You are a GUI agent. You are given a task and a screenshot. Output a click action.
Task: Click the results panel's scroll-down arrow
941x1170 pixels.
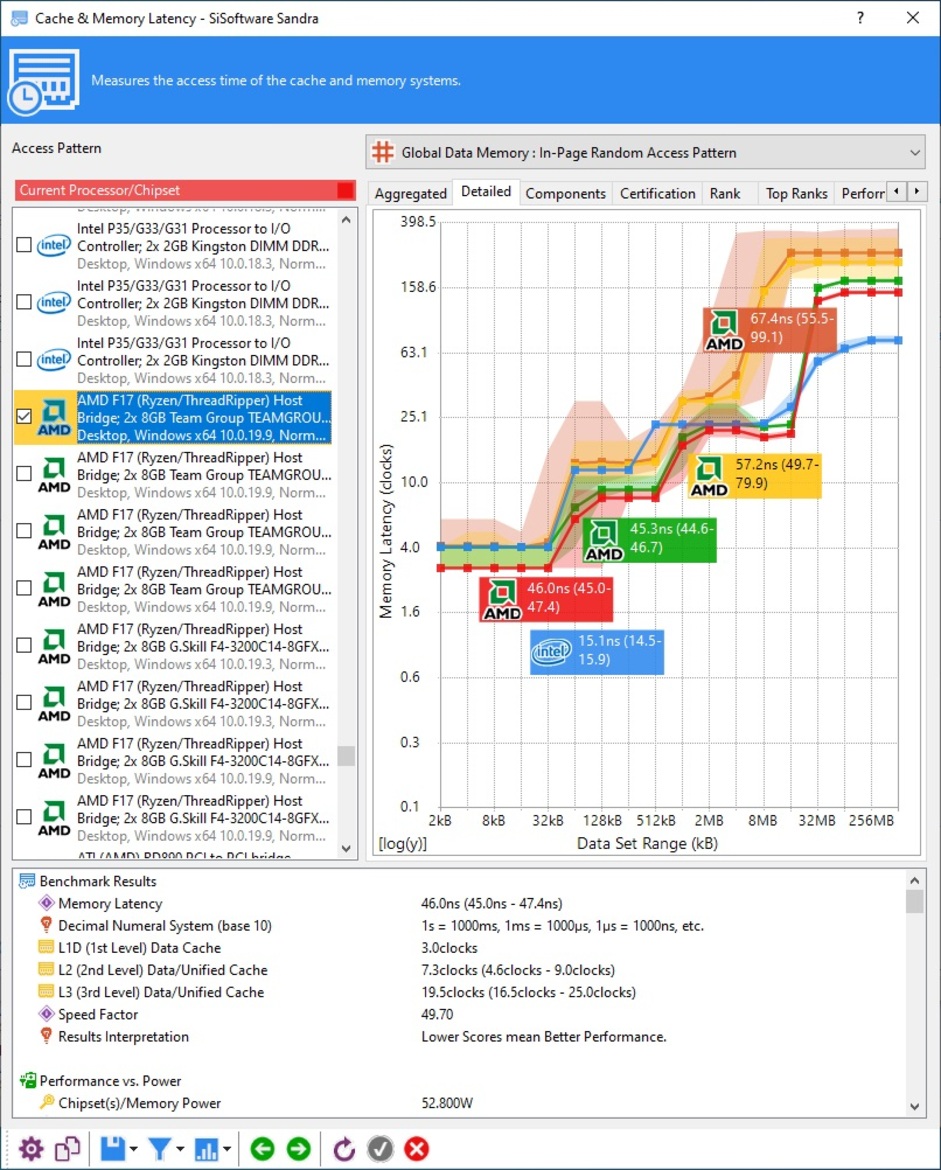click(915, 1107)
